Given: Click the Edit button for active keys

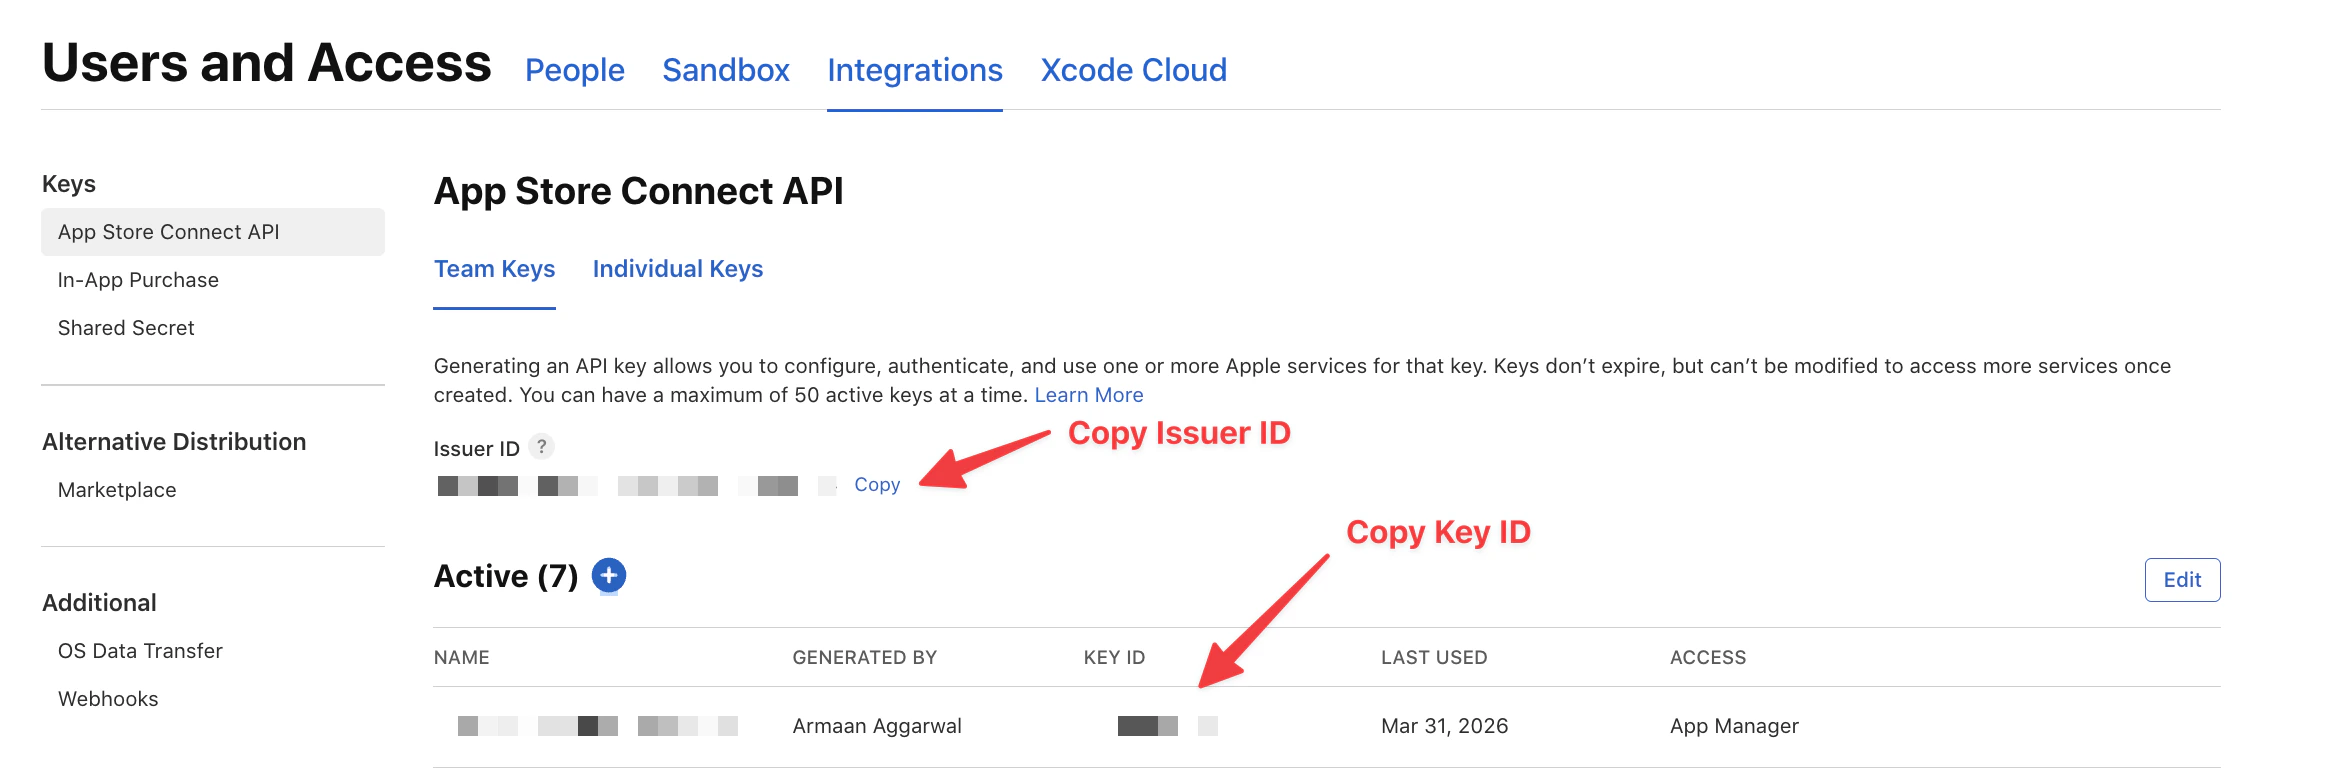Looking at the screenshot, I should (2183, 579).
